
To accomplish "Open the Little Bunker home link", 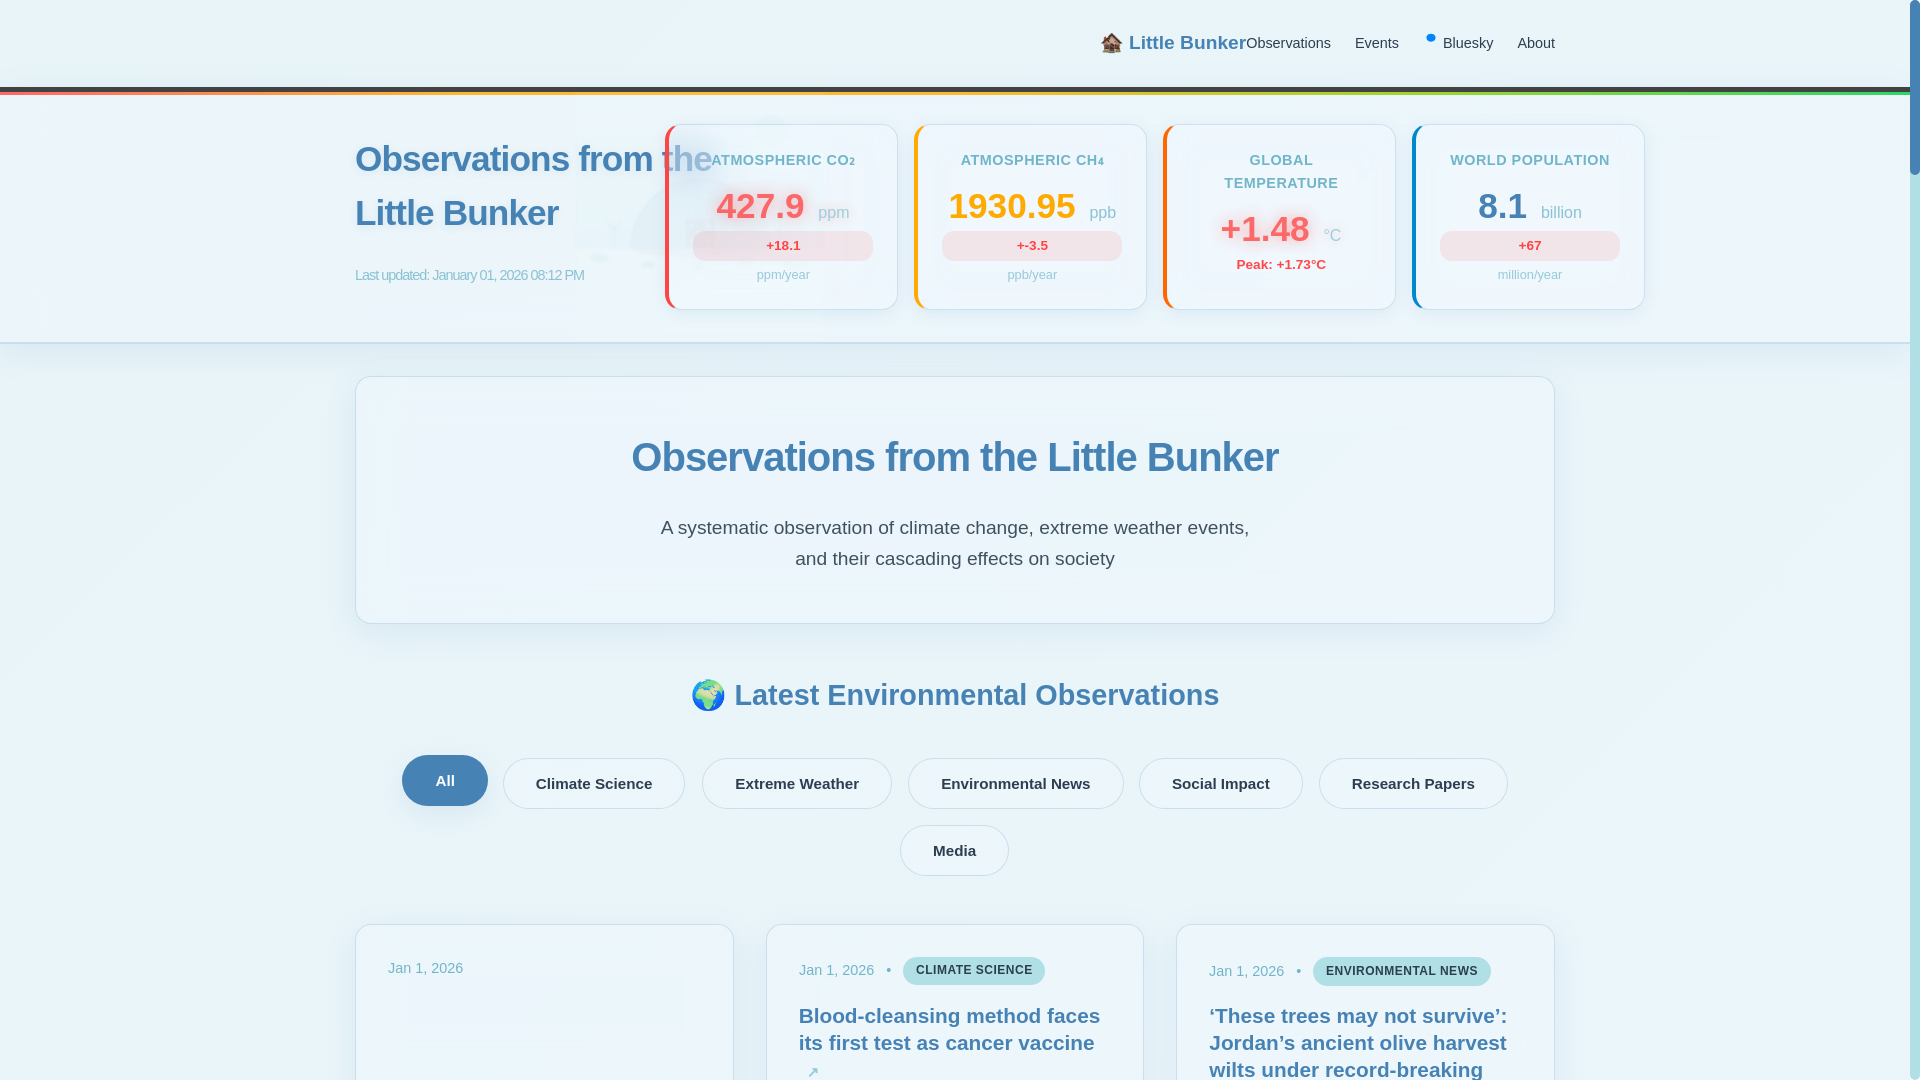I will point(1174,43).
